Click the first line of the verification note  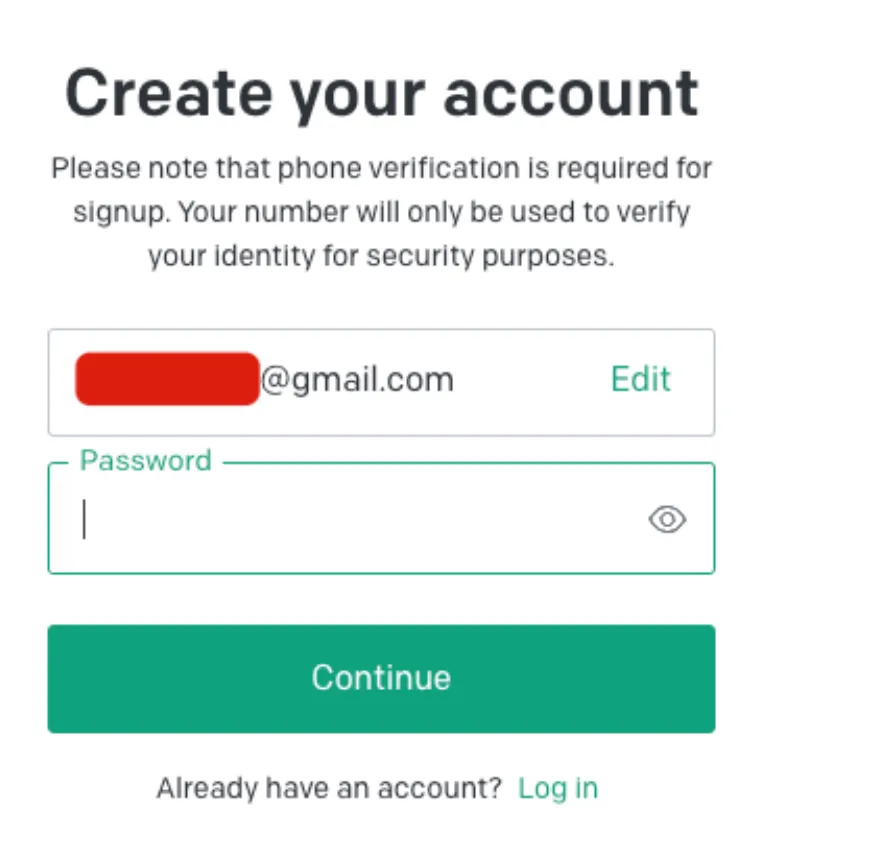[381, 168]
